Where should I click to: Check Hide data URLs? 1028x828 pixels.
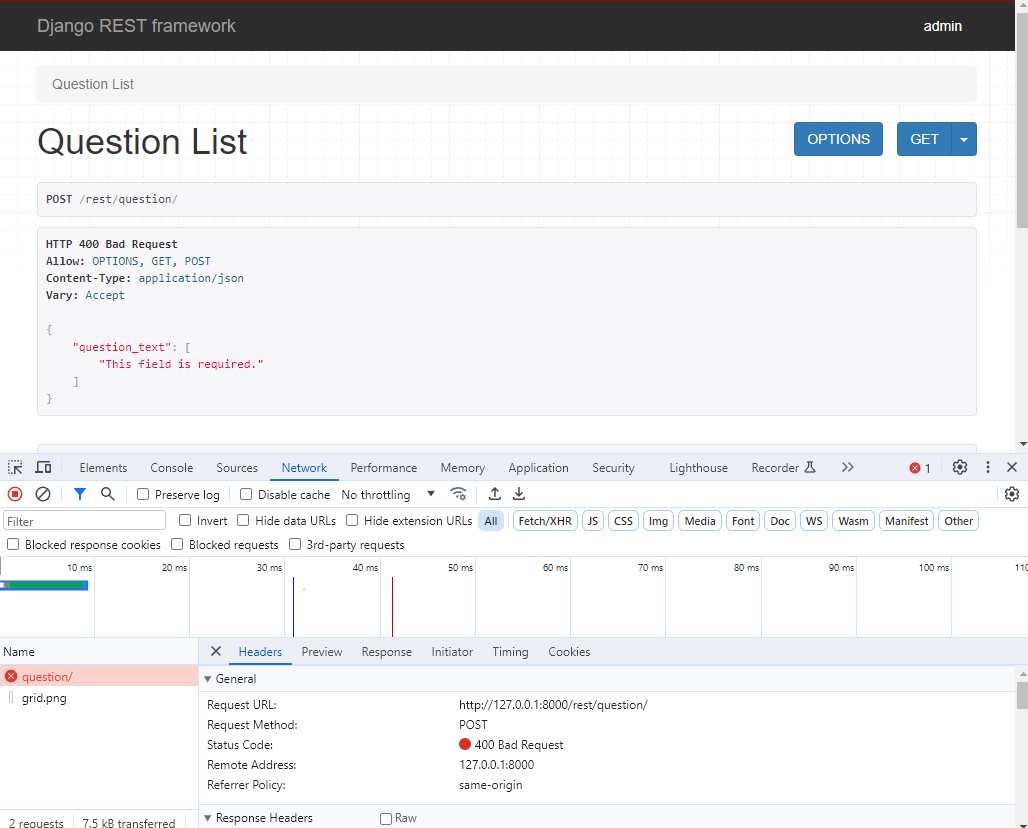tap(243, 521)
